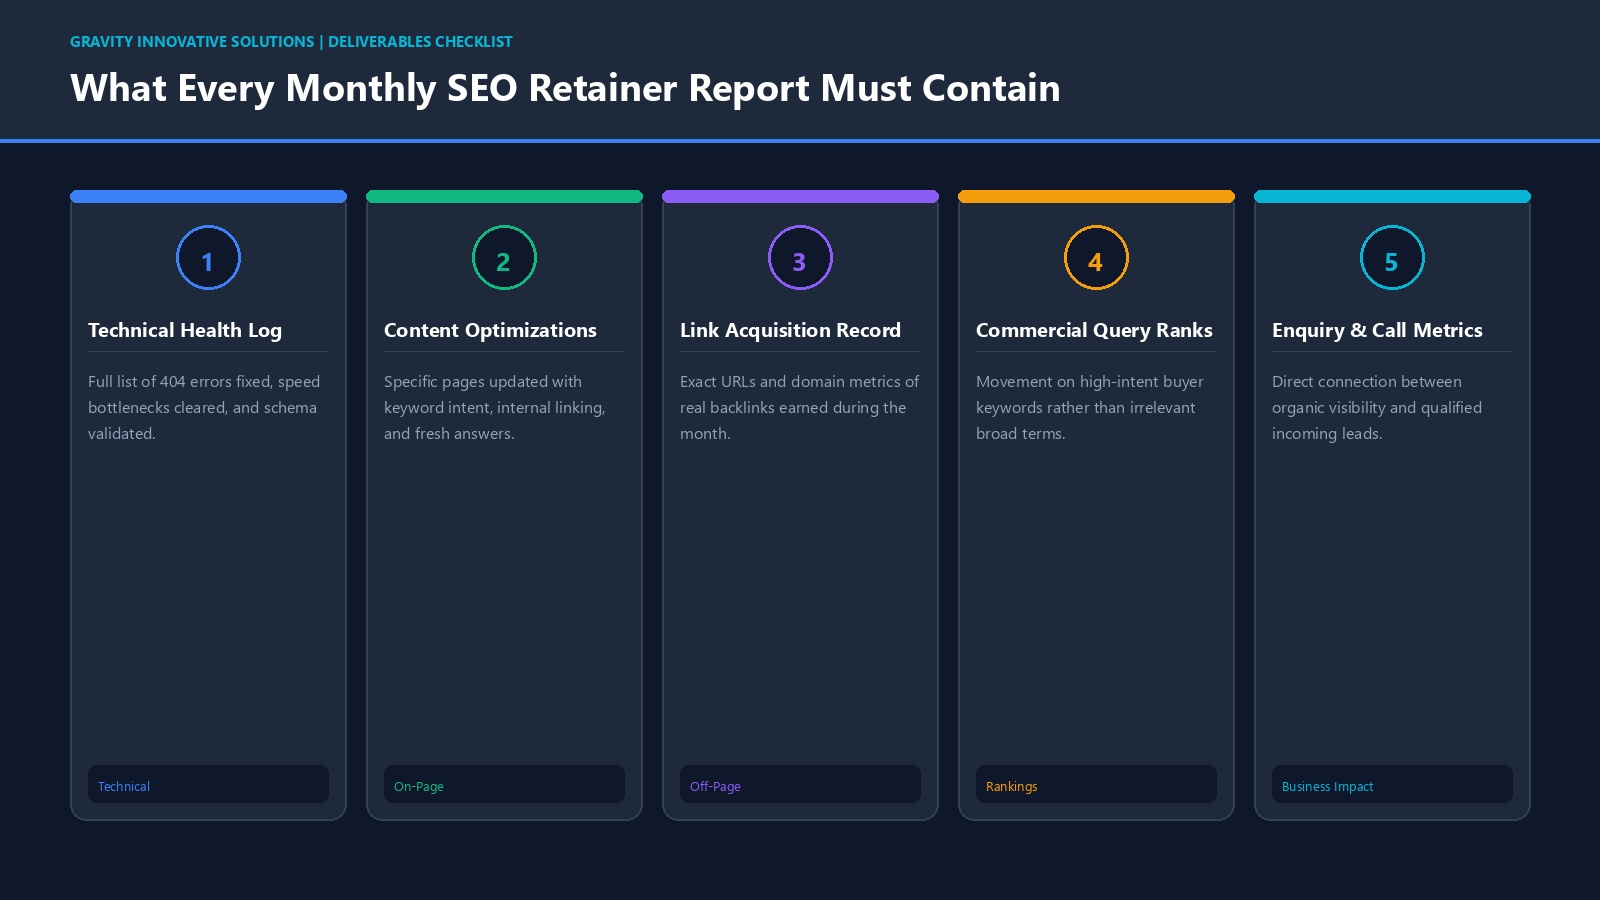Click the slide title about SEO Retainer Report
The image size is (1600, 900).
pyautogui.click(x=565, y=88)
